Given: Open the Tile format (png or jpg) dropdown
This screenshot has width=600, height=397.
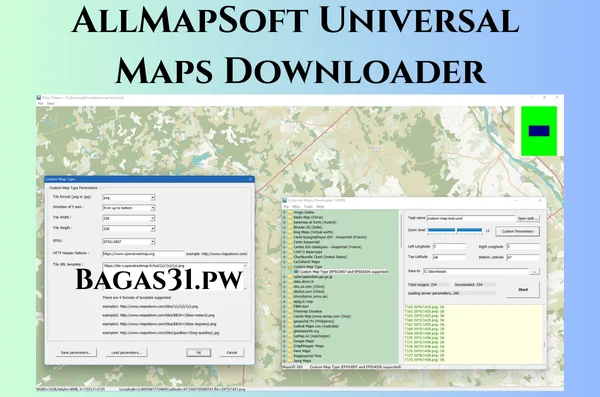Looking at the screenshot, I should click(x=152, y=198).
